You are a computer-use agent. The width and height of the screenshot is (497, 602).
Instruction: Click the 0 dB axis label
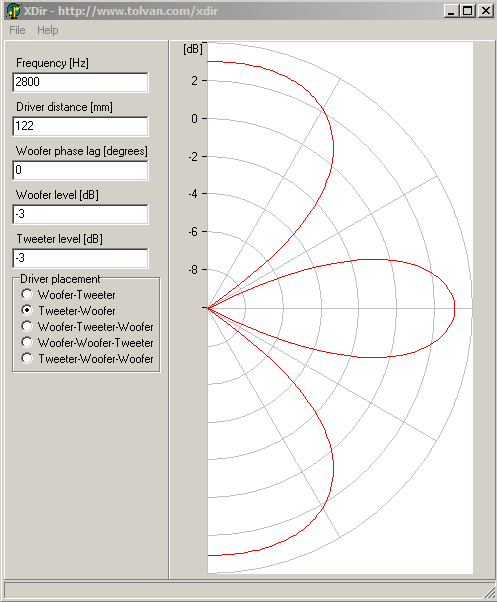(x=194, y=119)
